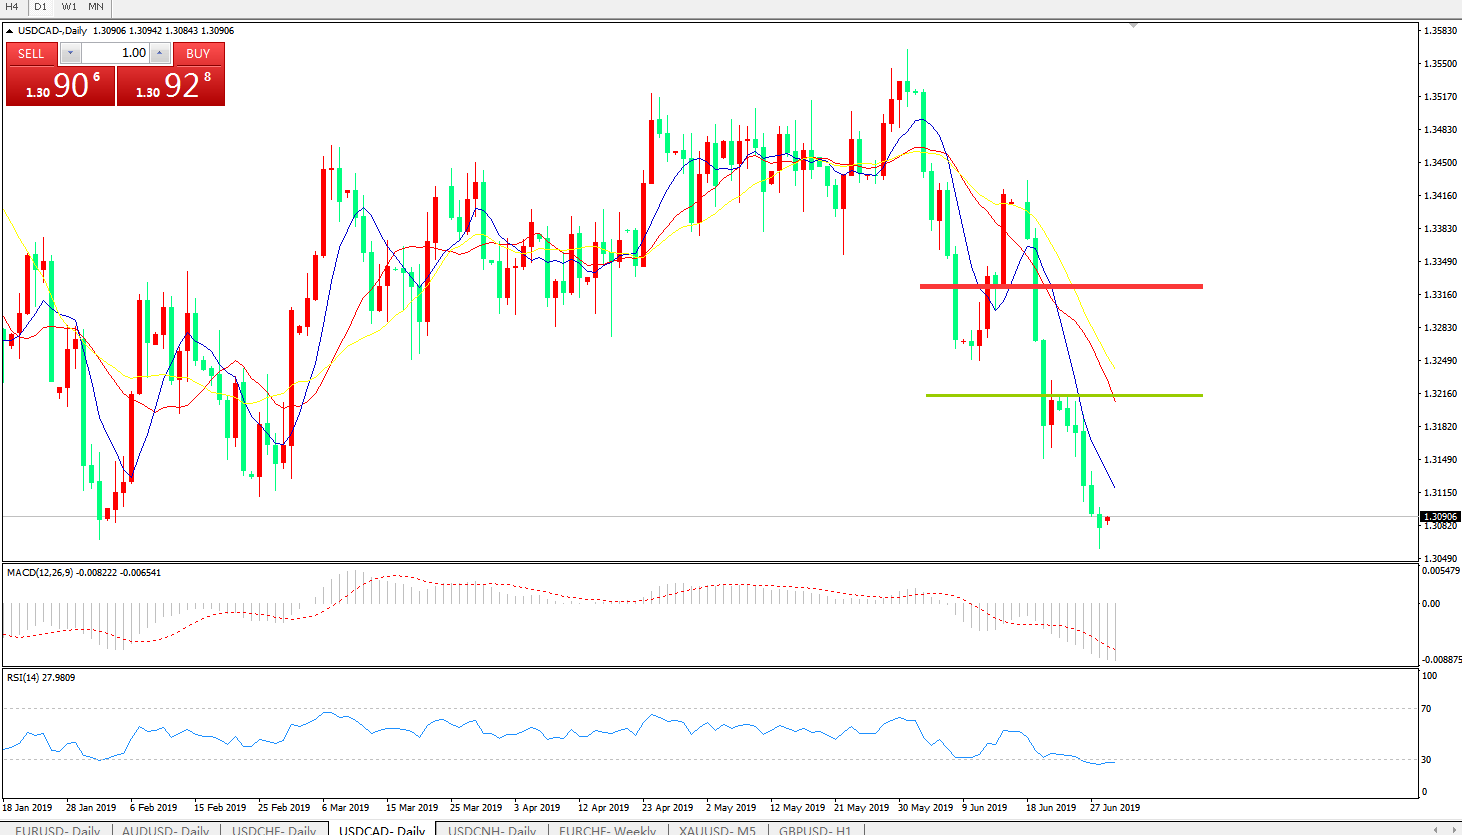Collapse one-click trading panel via triangle icon
This screenshot has height=835, width=1462.
click(10, 31)
